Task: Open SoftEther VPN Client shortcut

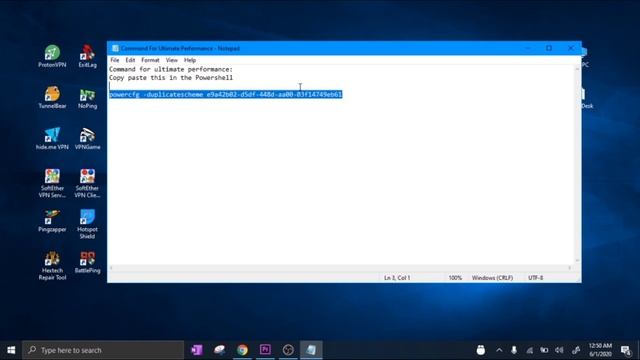Action: [87, 183]
